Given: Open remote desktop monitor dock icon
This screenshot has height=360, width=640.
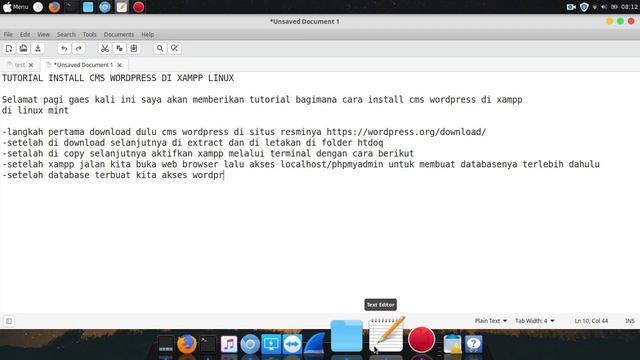Looking at the screenshot, I should tap(271, 344).
